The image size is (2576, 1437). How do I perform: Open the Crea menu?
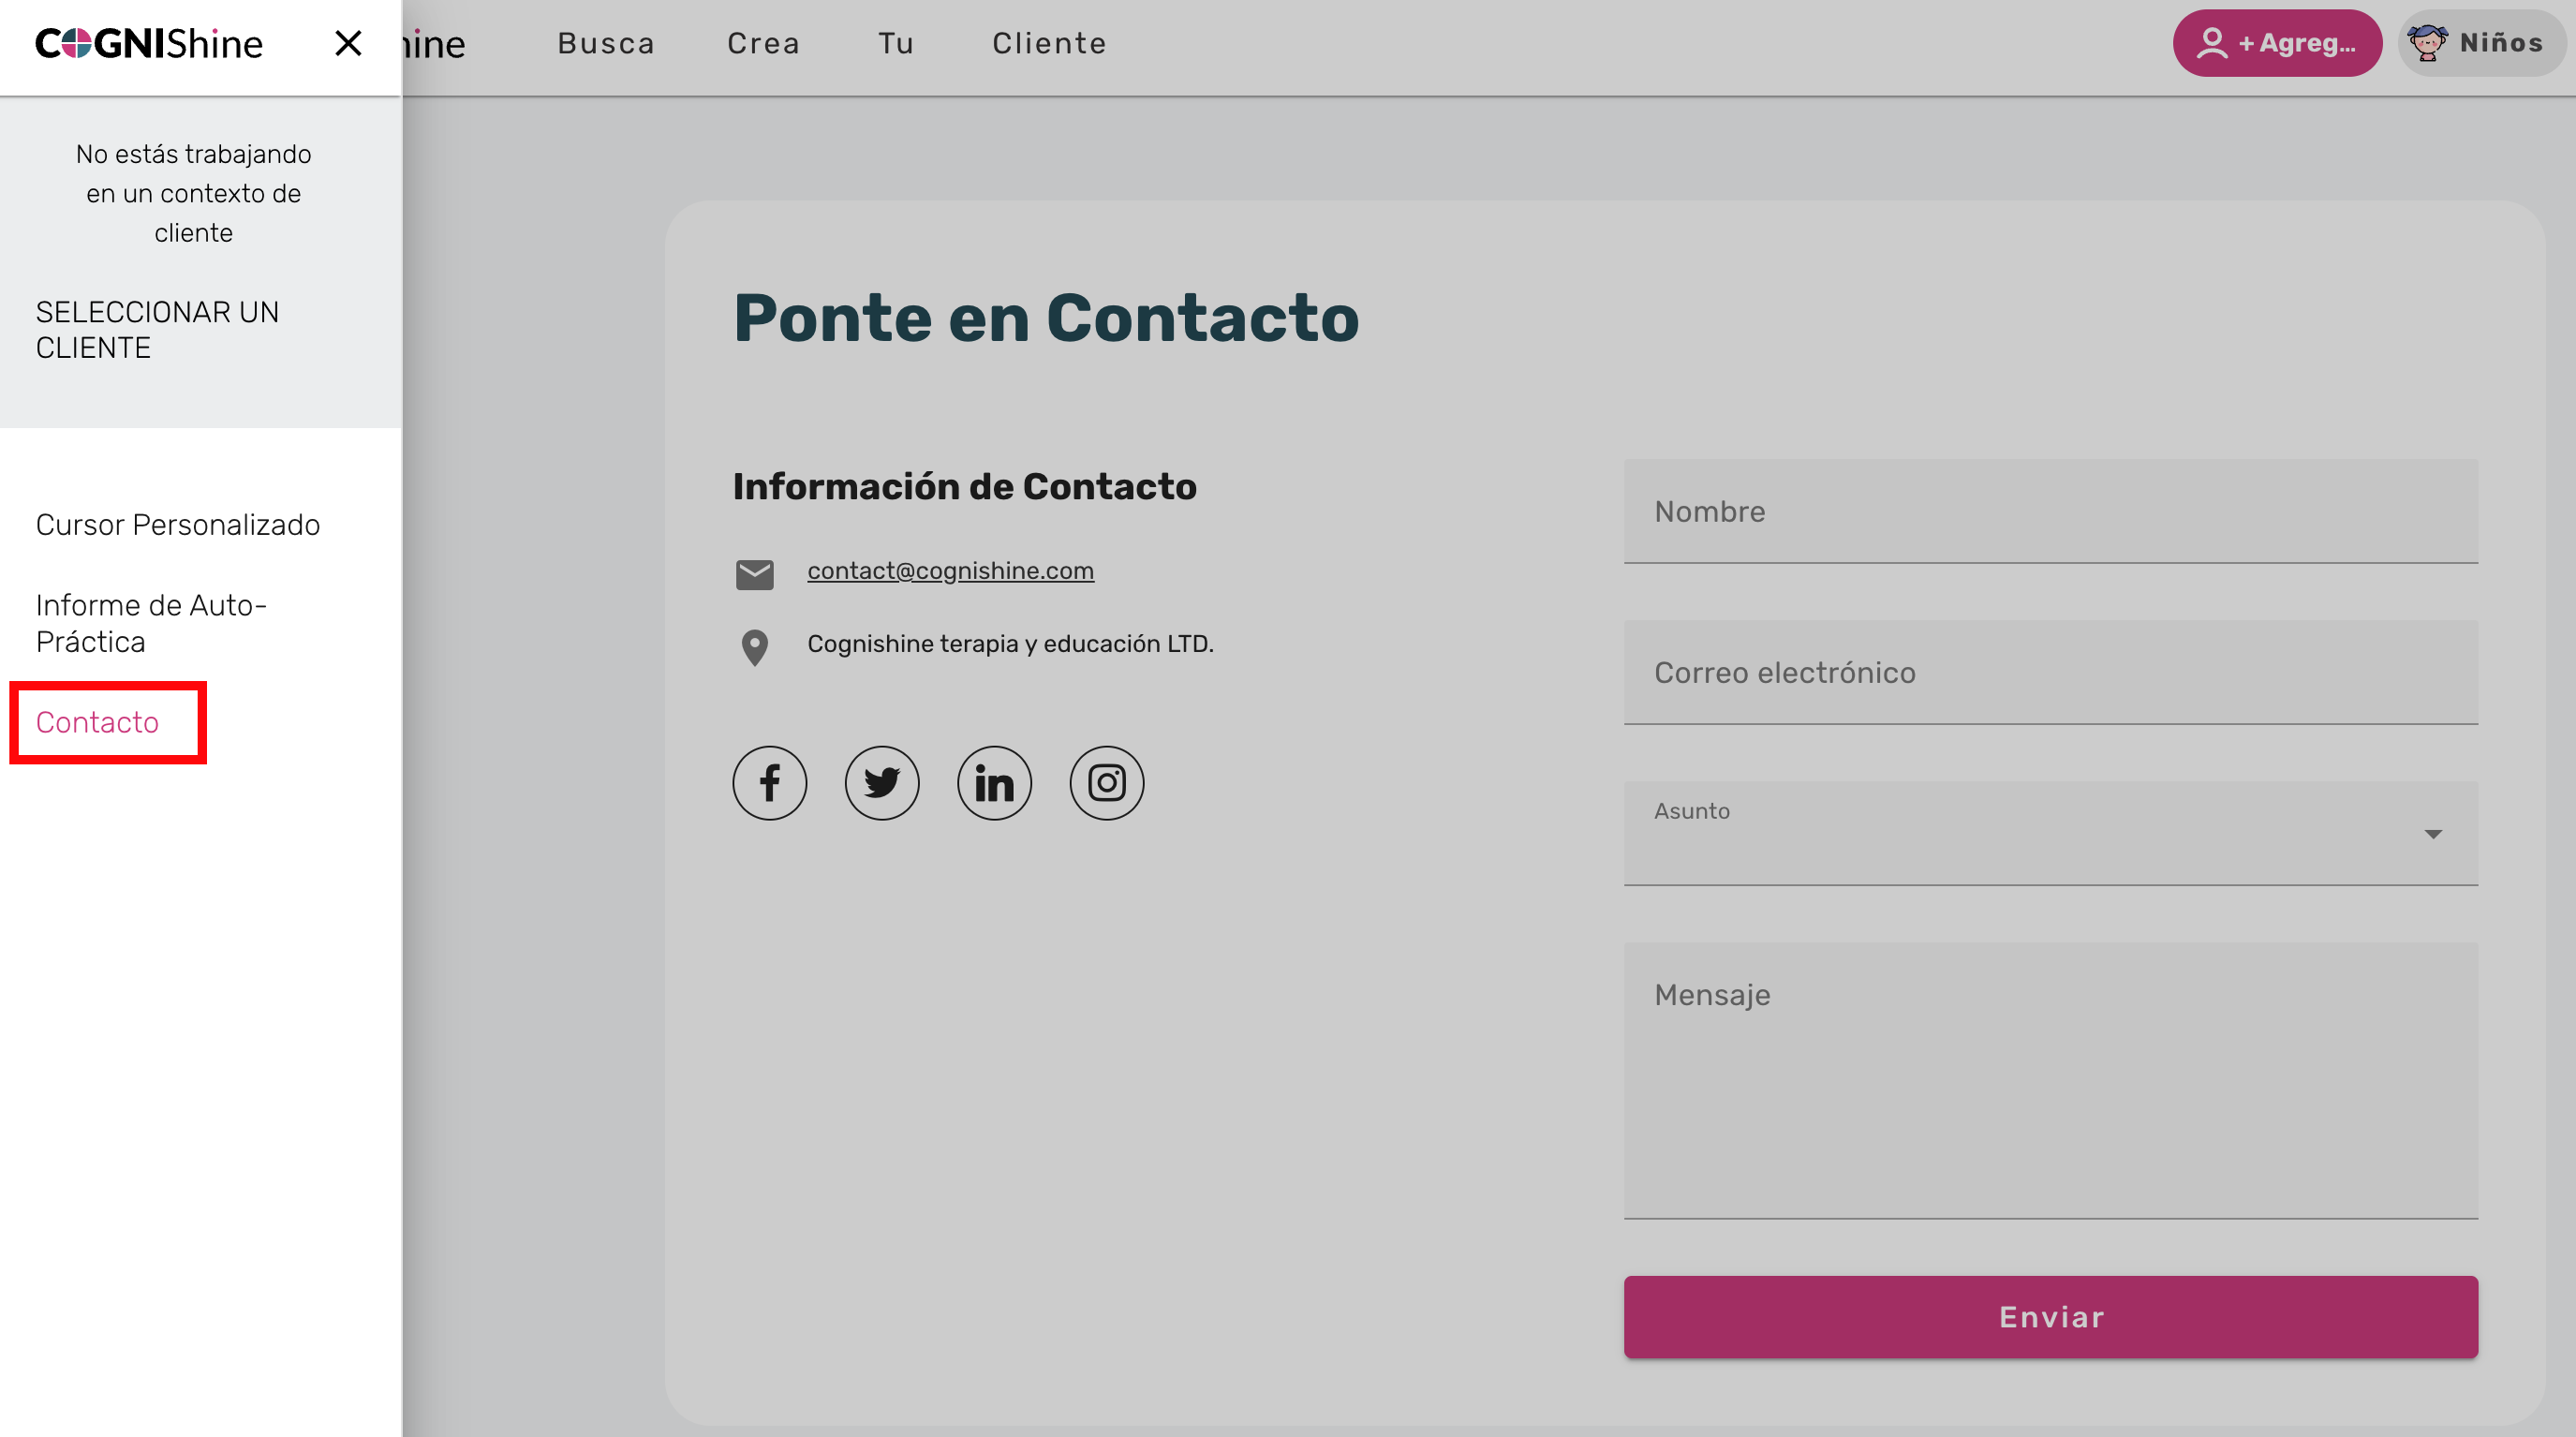[x=763, y=43]
